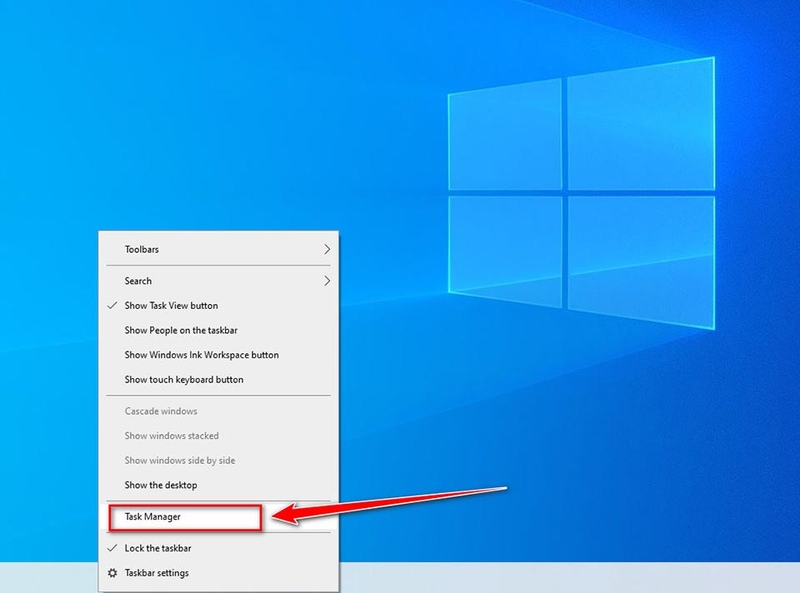The image size is (800, 593).
Task: Expand the Search submenu entry
Action: tap(218, 281)
